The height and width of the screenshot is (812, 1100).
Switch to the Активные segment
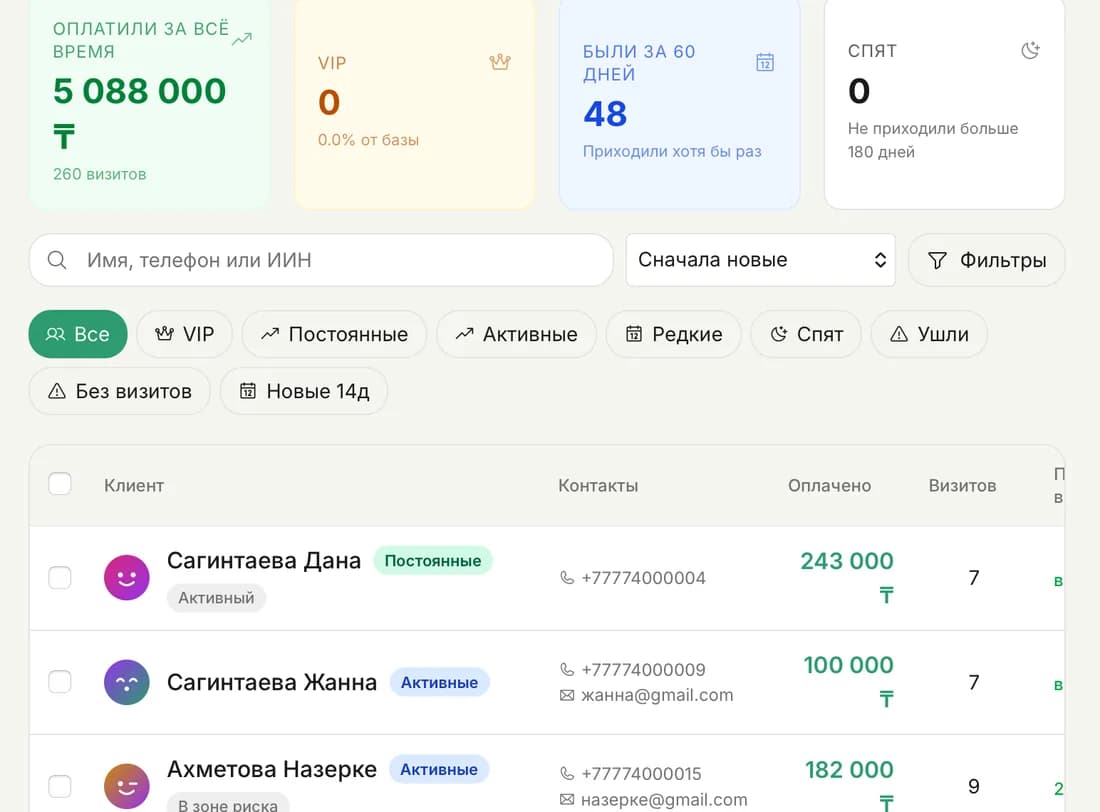(x=516, y=334)
